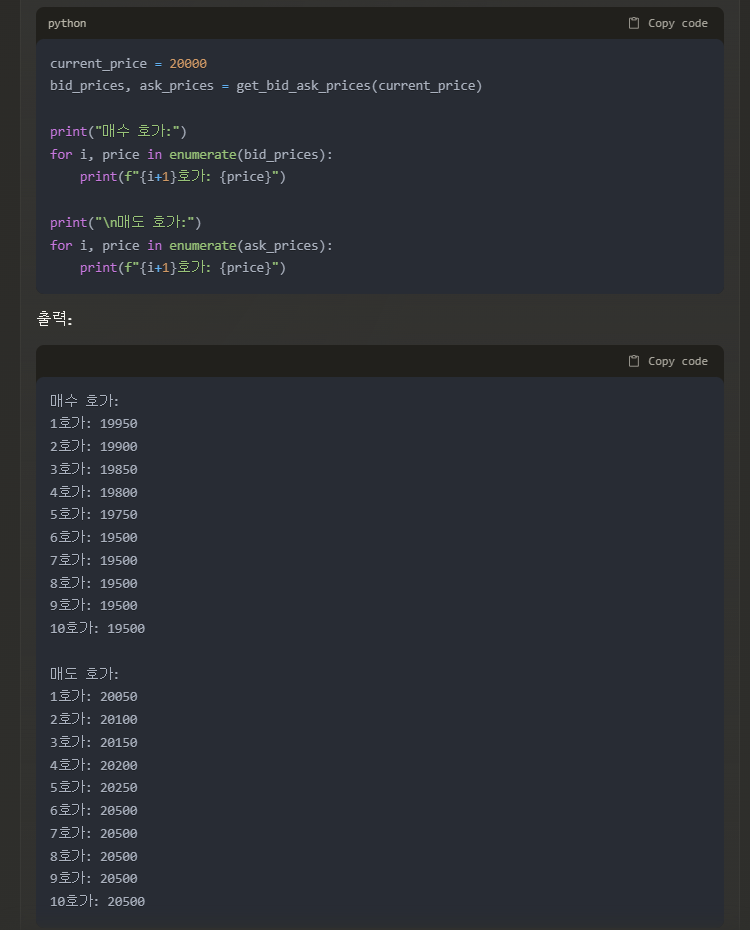Click the '매도 호가:' output heading

coord(84,674)
